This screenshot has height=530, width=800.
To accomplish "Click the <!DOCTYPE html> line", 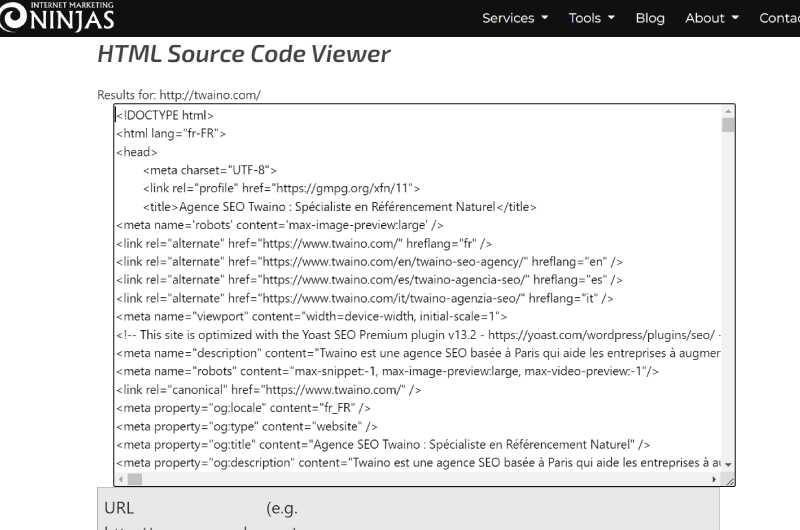I will pyautogui.click(x=164, y=115).
